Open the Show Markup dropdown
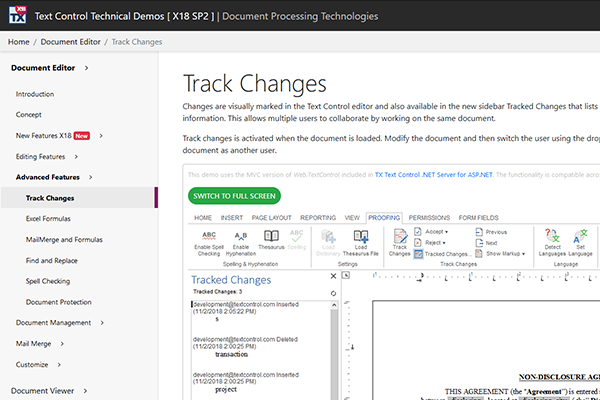This screenshot has width=600, height=400. (x=500, y=253)
